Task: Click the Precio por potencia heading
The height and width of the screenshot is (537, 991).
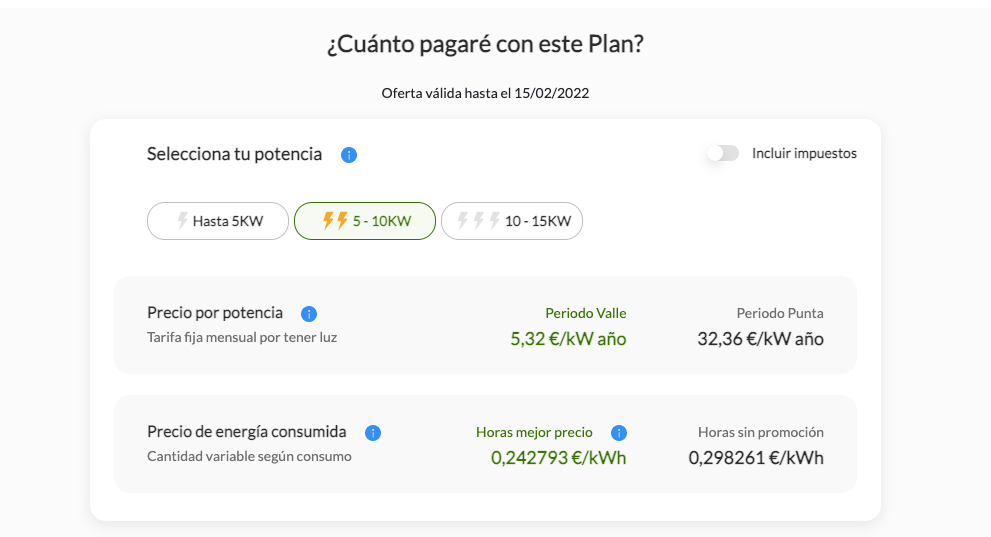Action: 215,313
